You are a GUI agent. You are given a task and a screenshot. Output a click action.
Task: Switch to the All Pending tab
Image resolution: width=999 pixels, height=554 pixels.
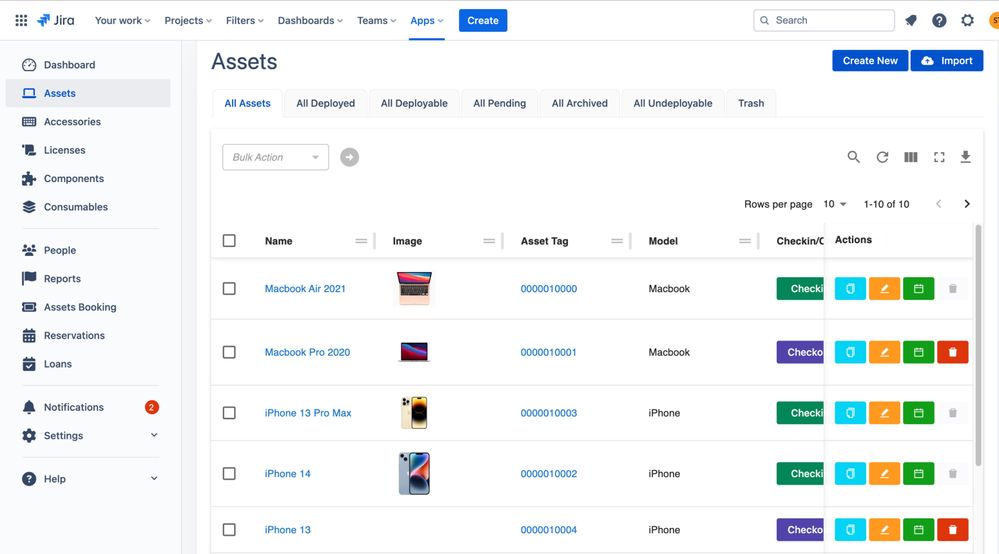[500, 103]
